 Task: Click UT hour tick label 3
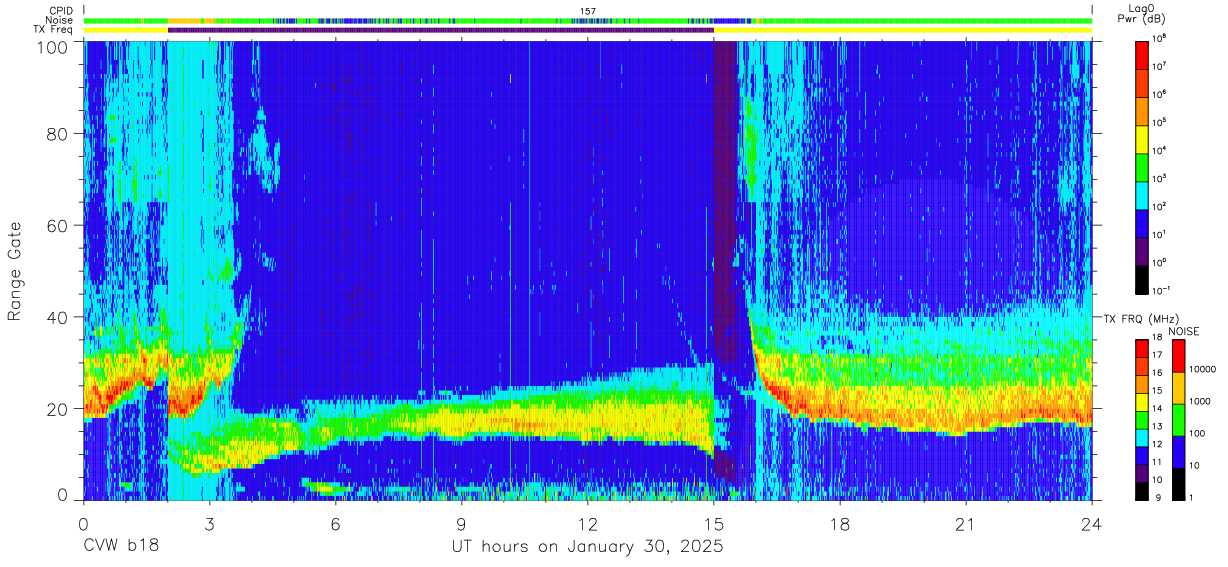(x=209, y=524)
